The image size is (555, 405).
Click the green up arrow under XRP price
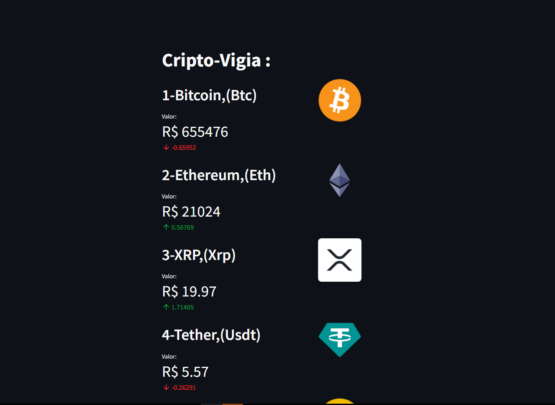tap(166, 307)
